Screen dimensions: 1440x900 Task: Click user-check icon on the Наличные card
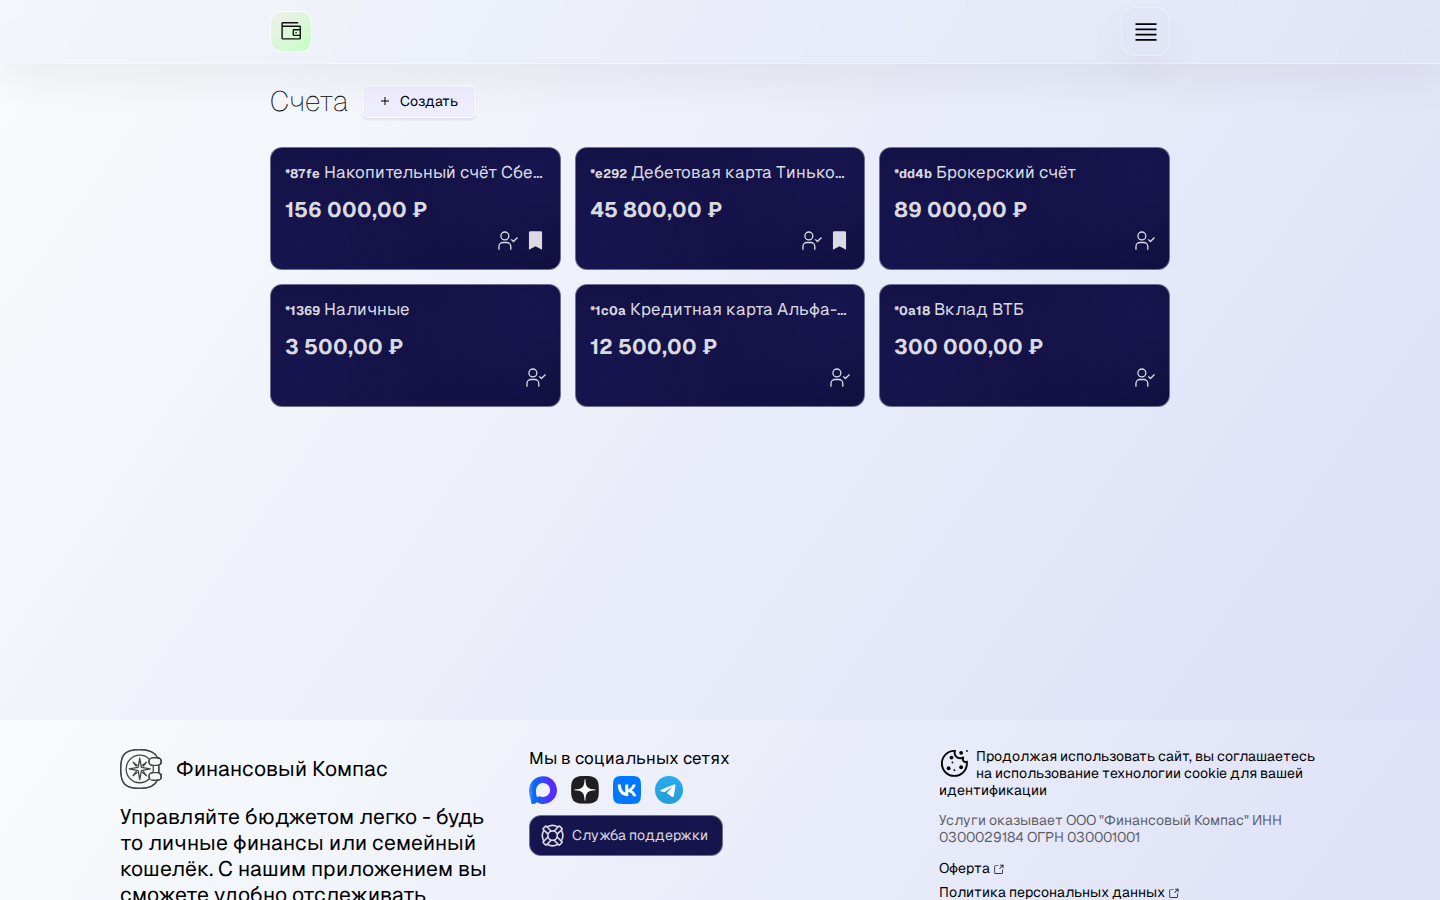536,378
